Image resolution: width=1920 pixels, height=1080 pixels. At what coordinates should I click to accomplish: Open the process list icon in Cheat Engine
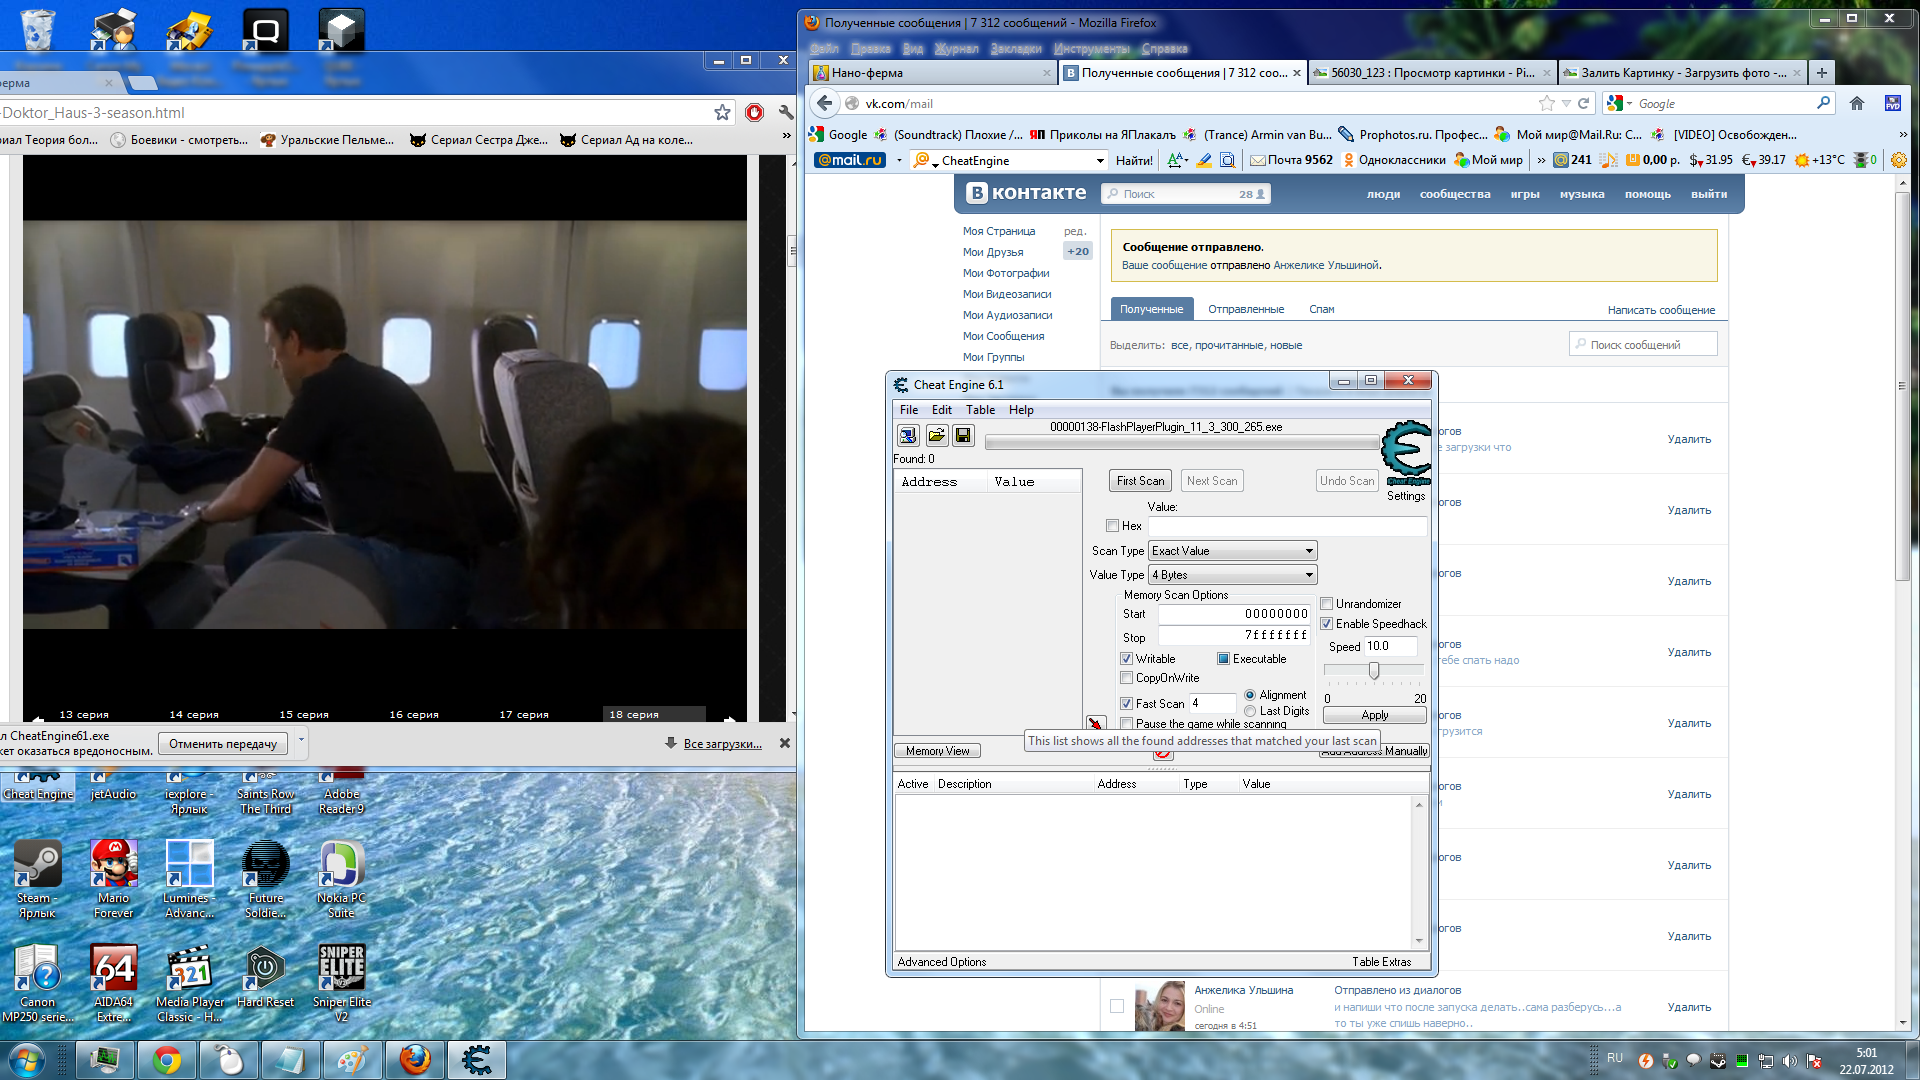[907, 435]
